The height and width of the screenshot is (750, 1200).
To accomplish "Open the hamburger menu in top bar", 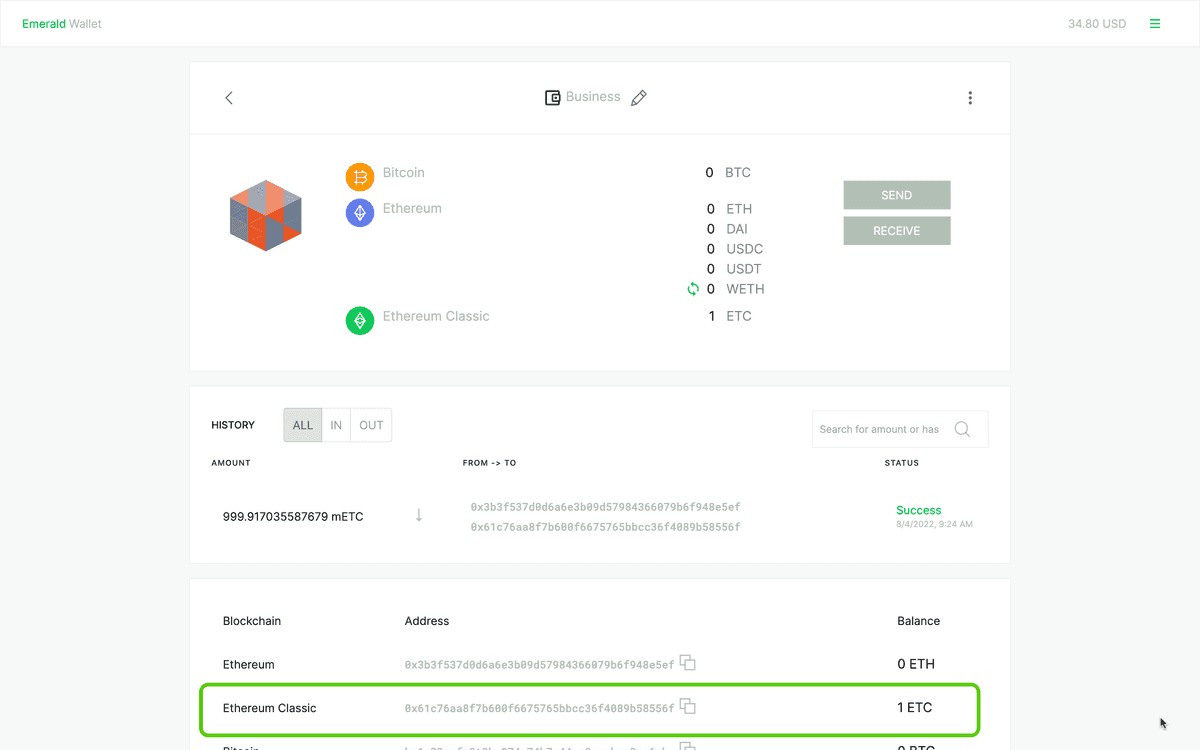I will (x=1155, y=24).
